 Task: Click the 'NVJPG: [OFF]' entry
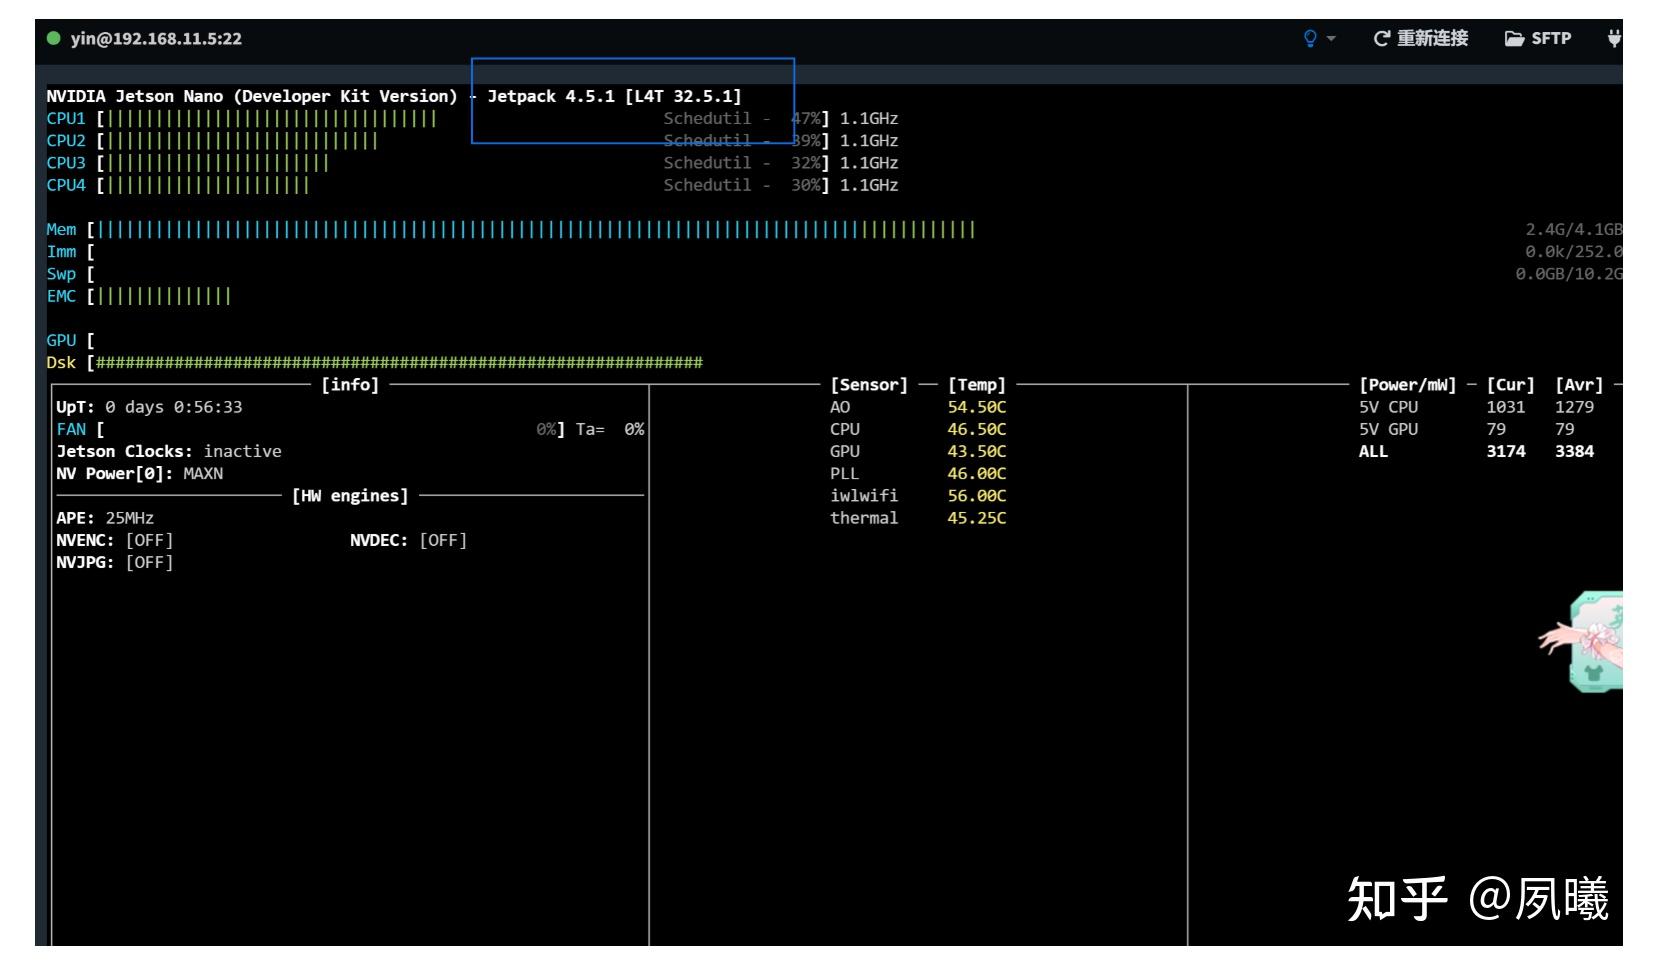(115, 562)
